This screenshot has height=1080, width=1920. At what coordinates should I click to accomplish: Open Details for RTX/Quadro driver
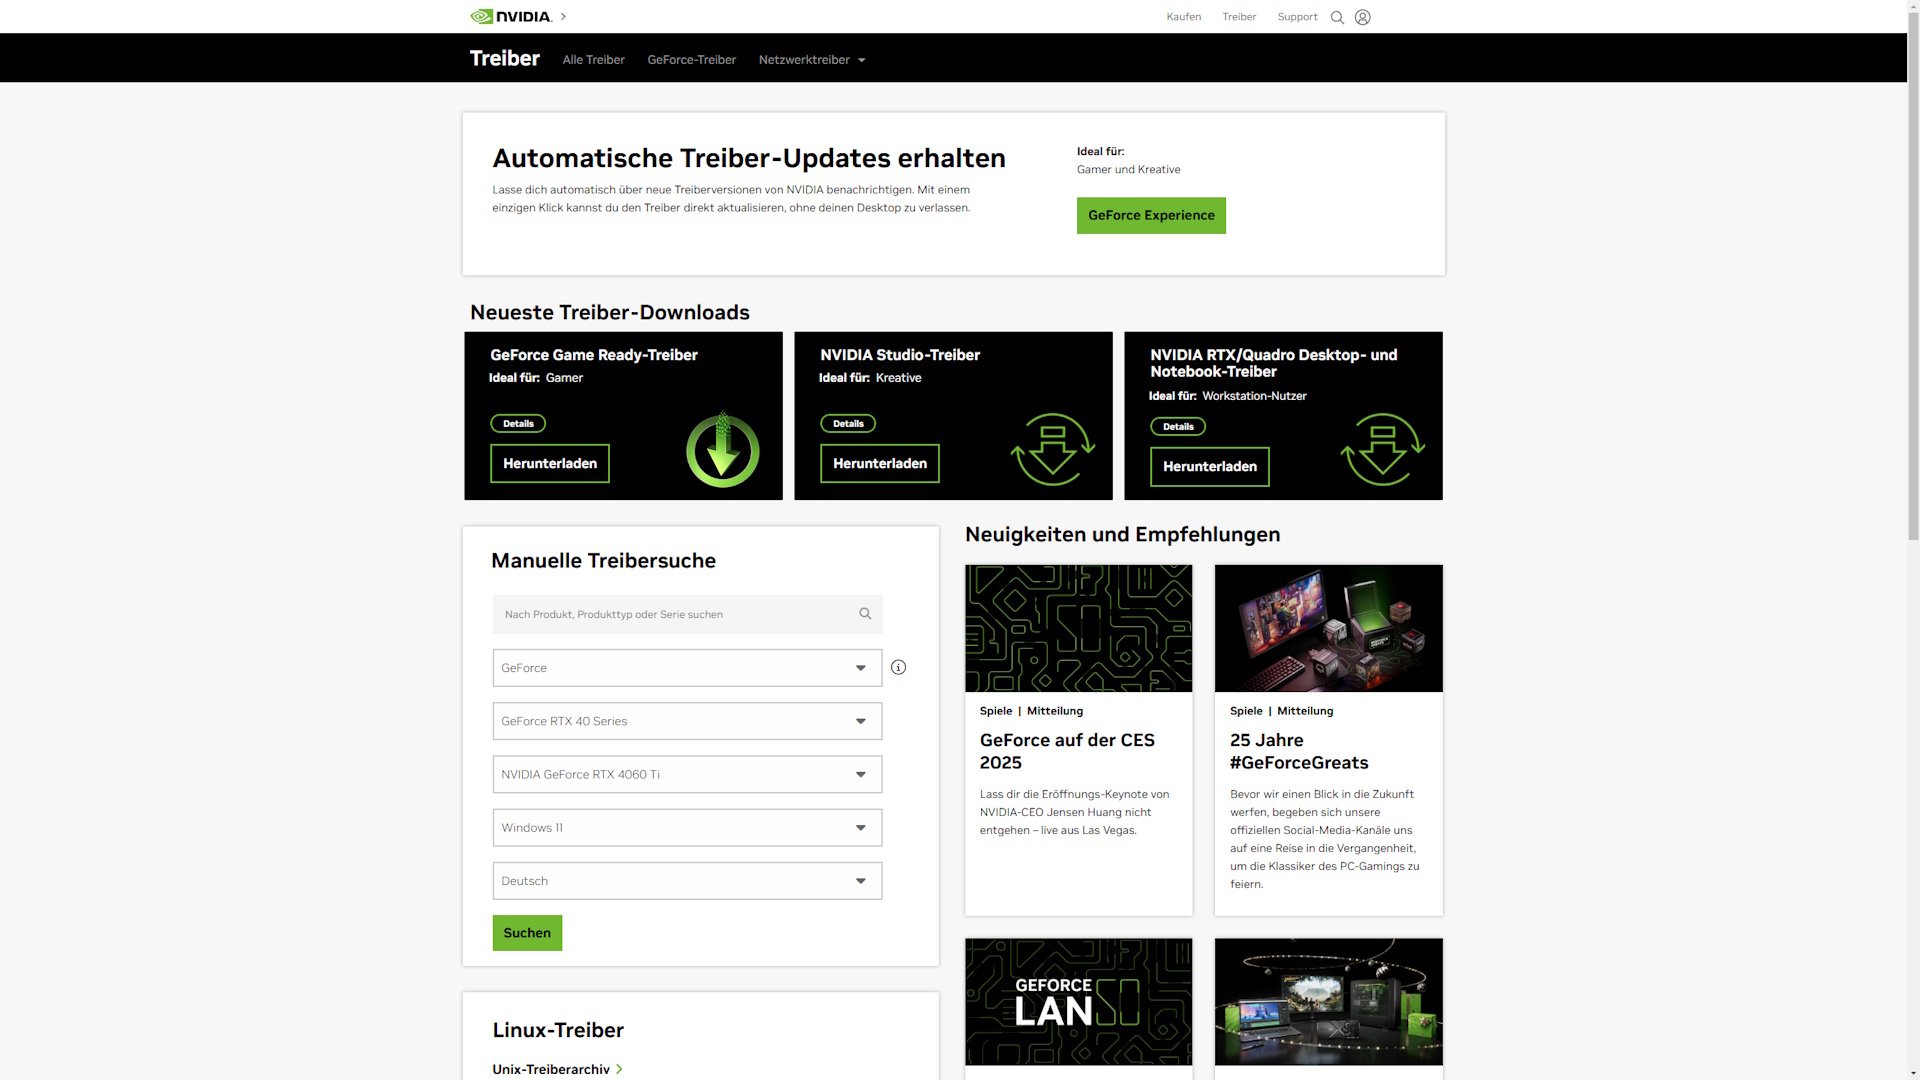coord(1178,426)
